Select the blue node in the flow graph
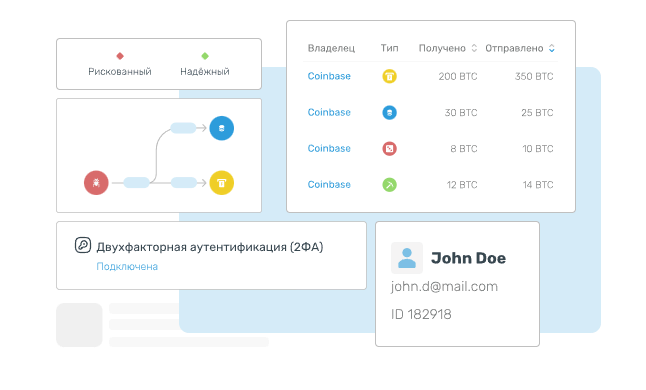Image resolution: width=646 pixels, height=390 pixels. click(222, 128)
